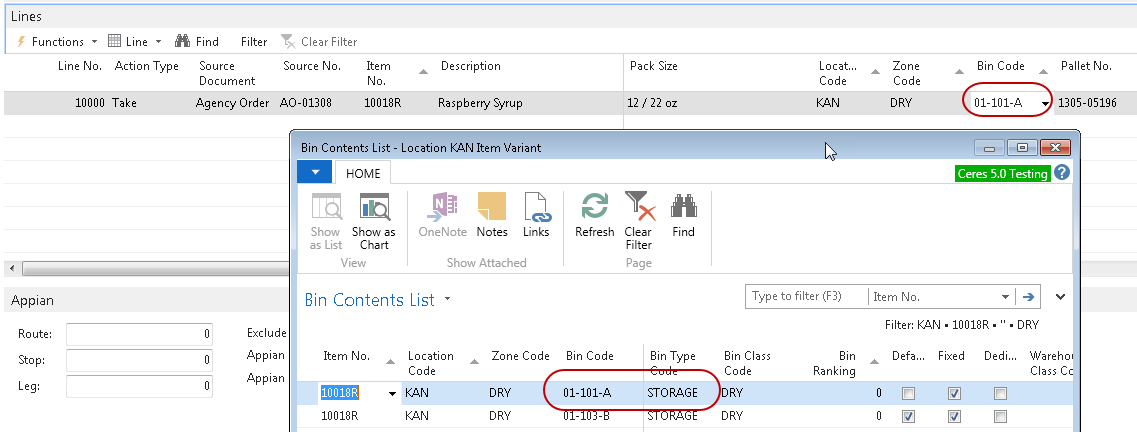1137x432 pixels.
Task: Click Clear Filter in ribbon
Action: [x=638, y=220]
